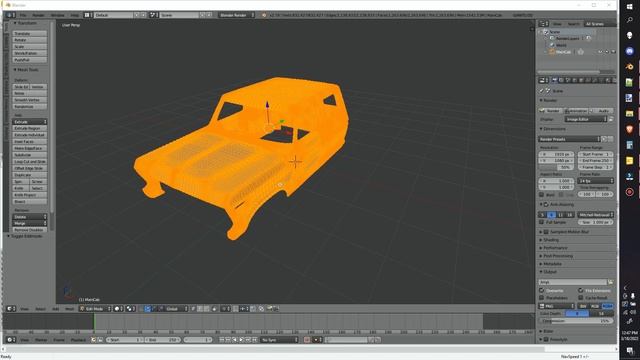Expand the Shading panel

pyautogui.click(x=551, y=240)
